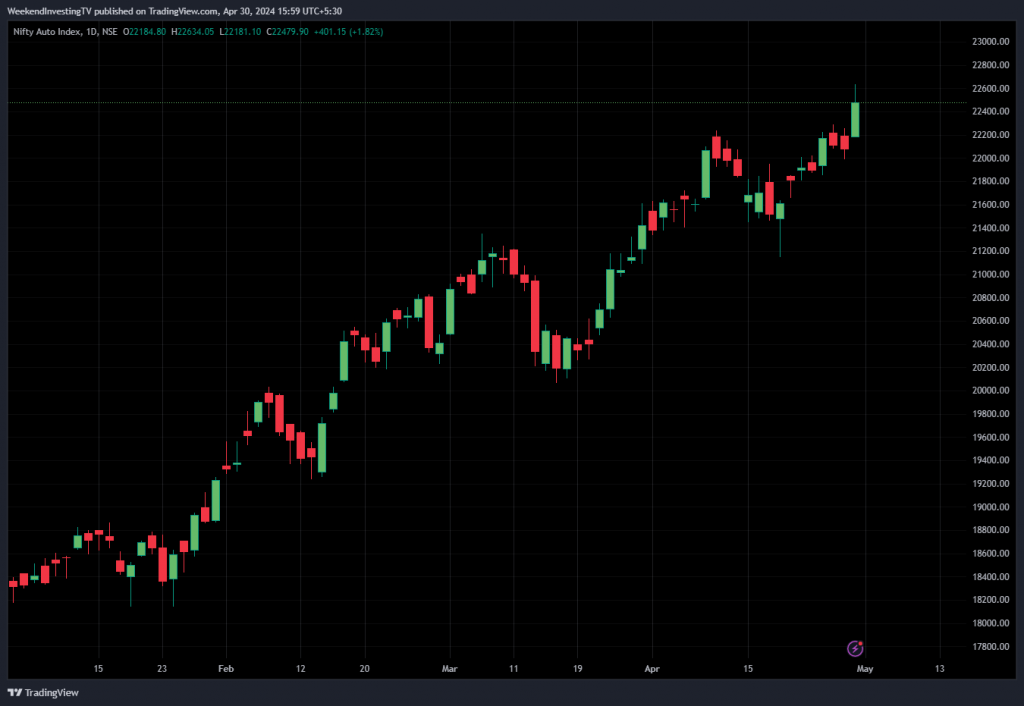This screenshot has height=706, width=1024.
Task: Select the latest tall green candle near 22400
Action: click(855, 120)
